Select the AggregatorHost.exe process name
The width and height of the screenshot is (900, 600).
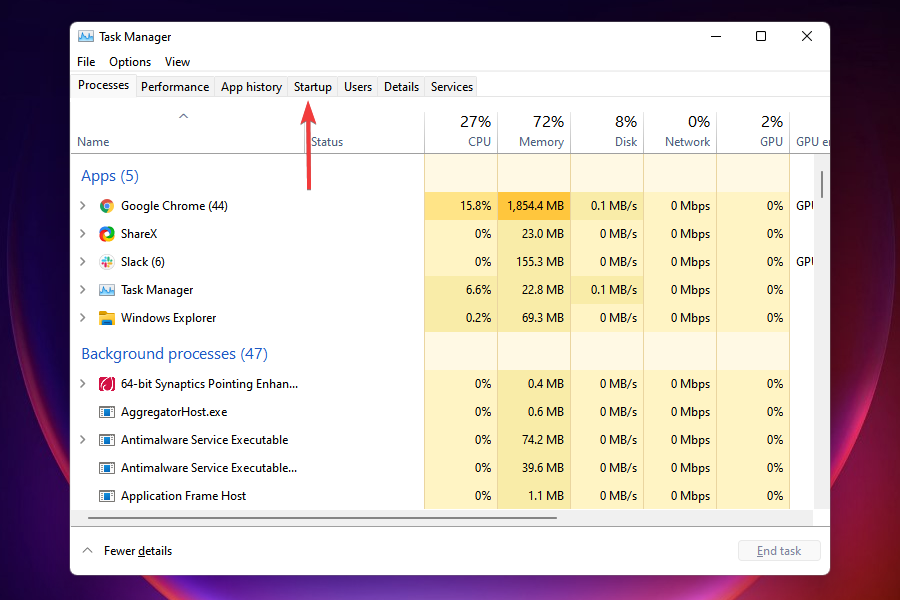point(174,412)
